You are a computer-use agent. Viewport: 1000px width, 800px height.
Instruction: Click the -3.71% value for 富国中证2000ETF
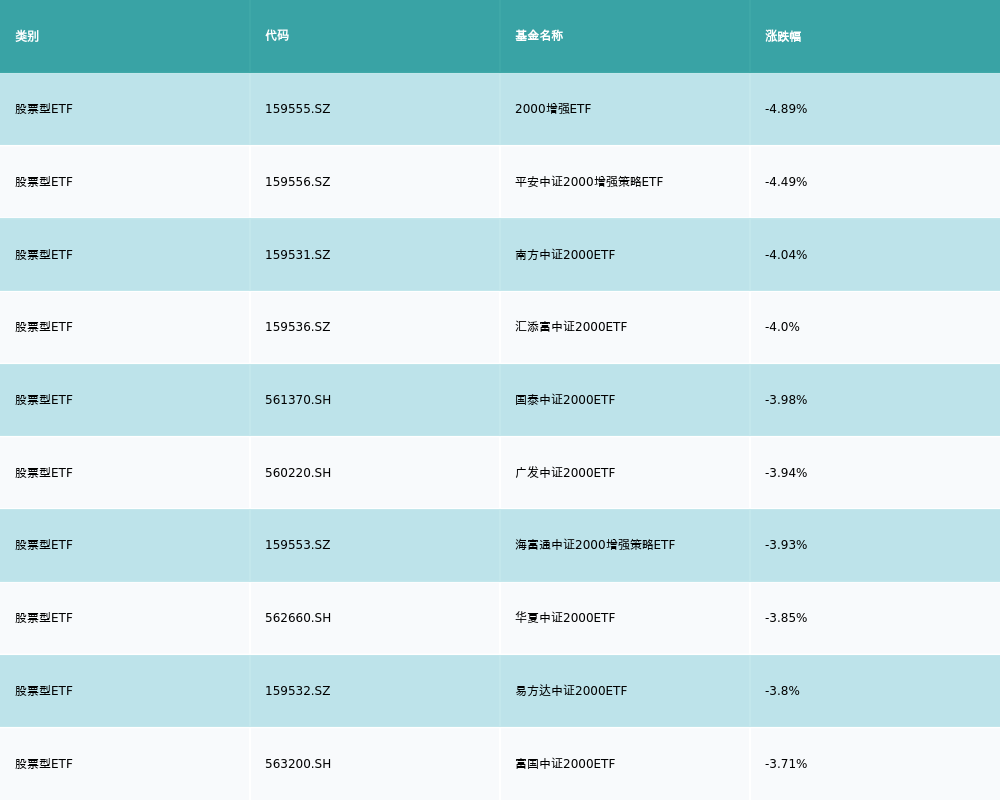(x=786, y=764)
